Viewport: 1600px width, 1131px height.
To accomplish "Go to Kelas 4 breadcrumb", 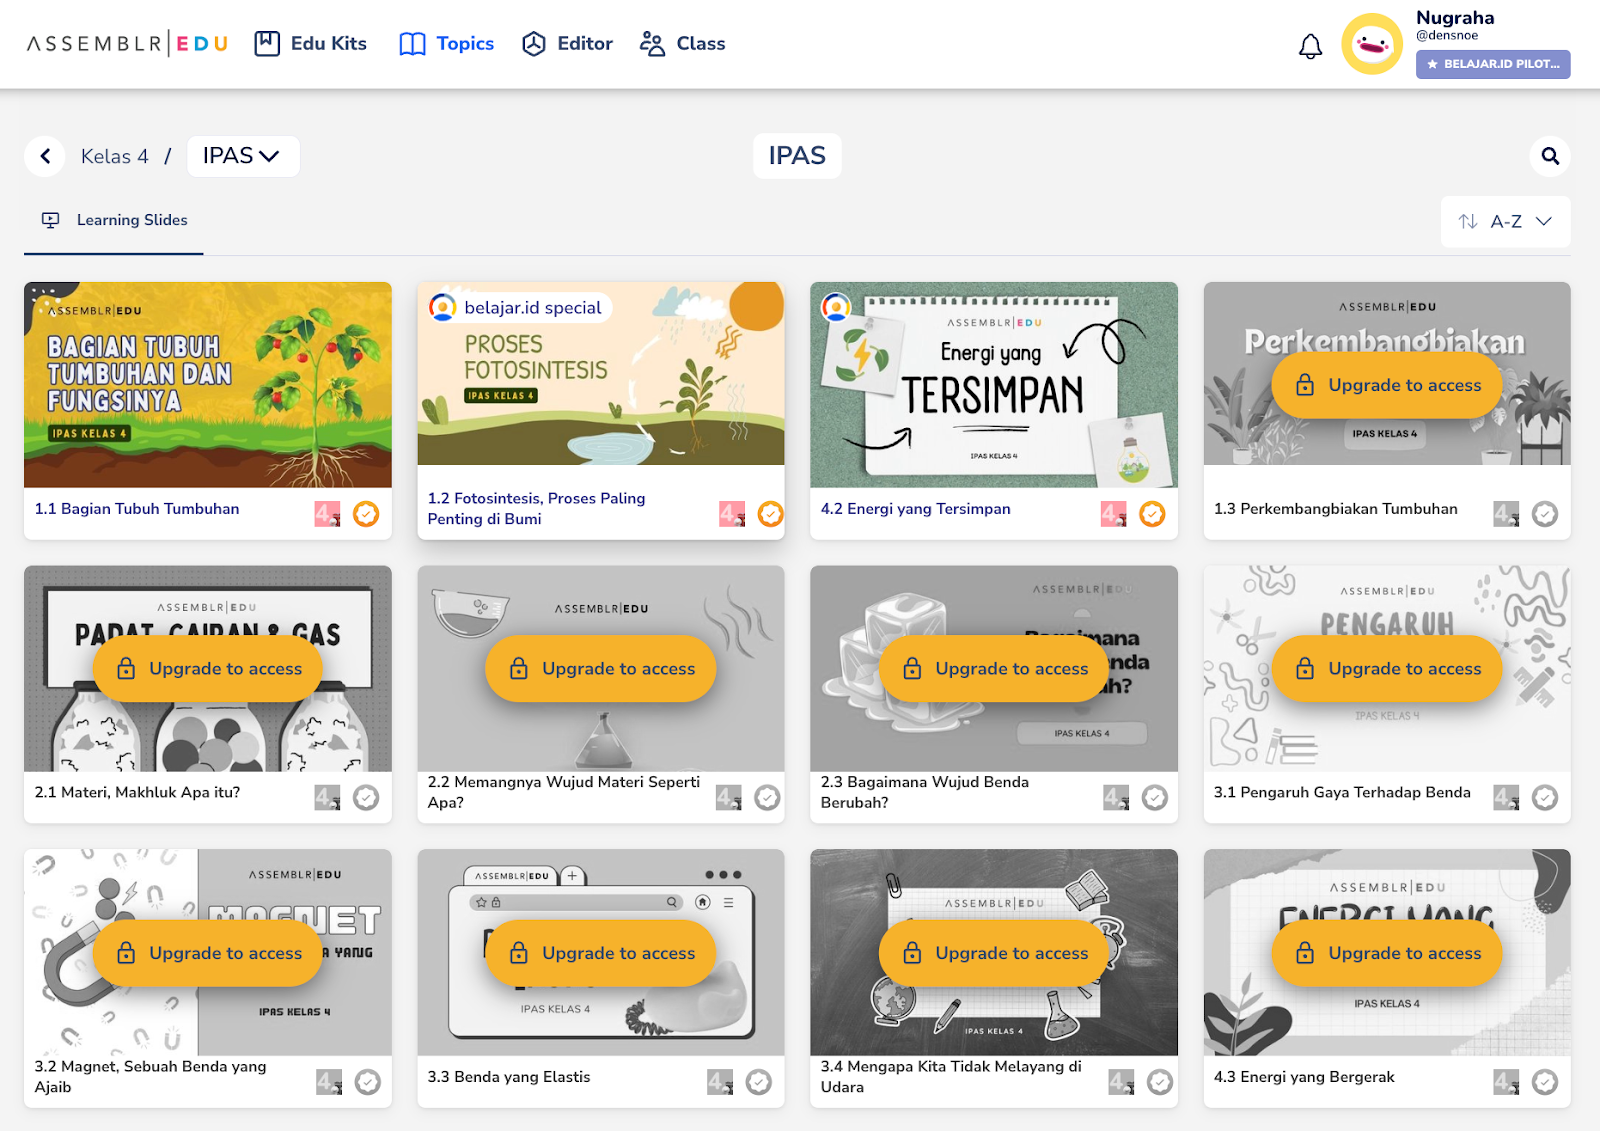I will click(115, 157).
